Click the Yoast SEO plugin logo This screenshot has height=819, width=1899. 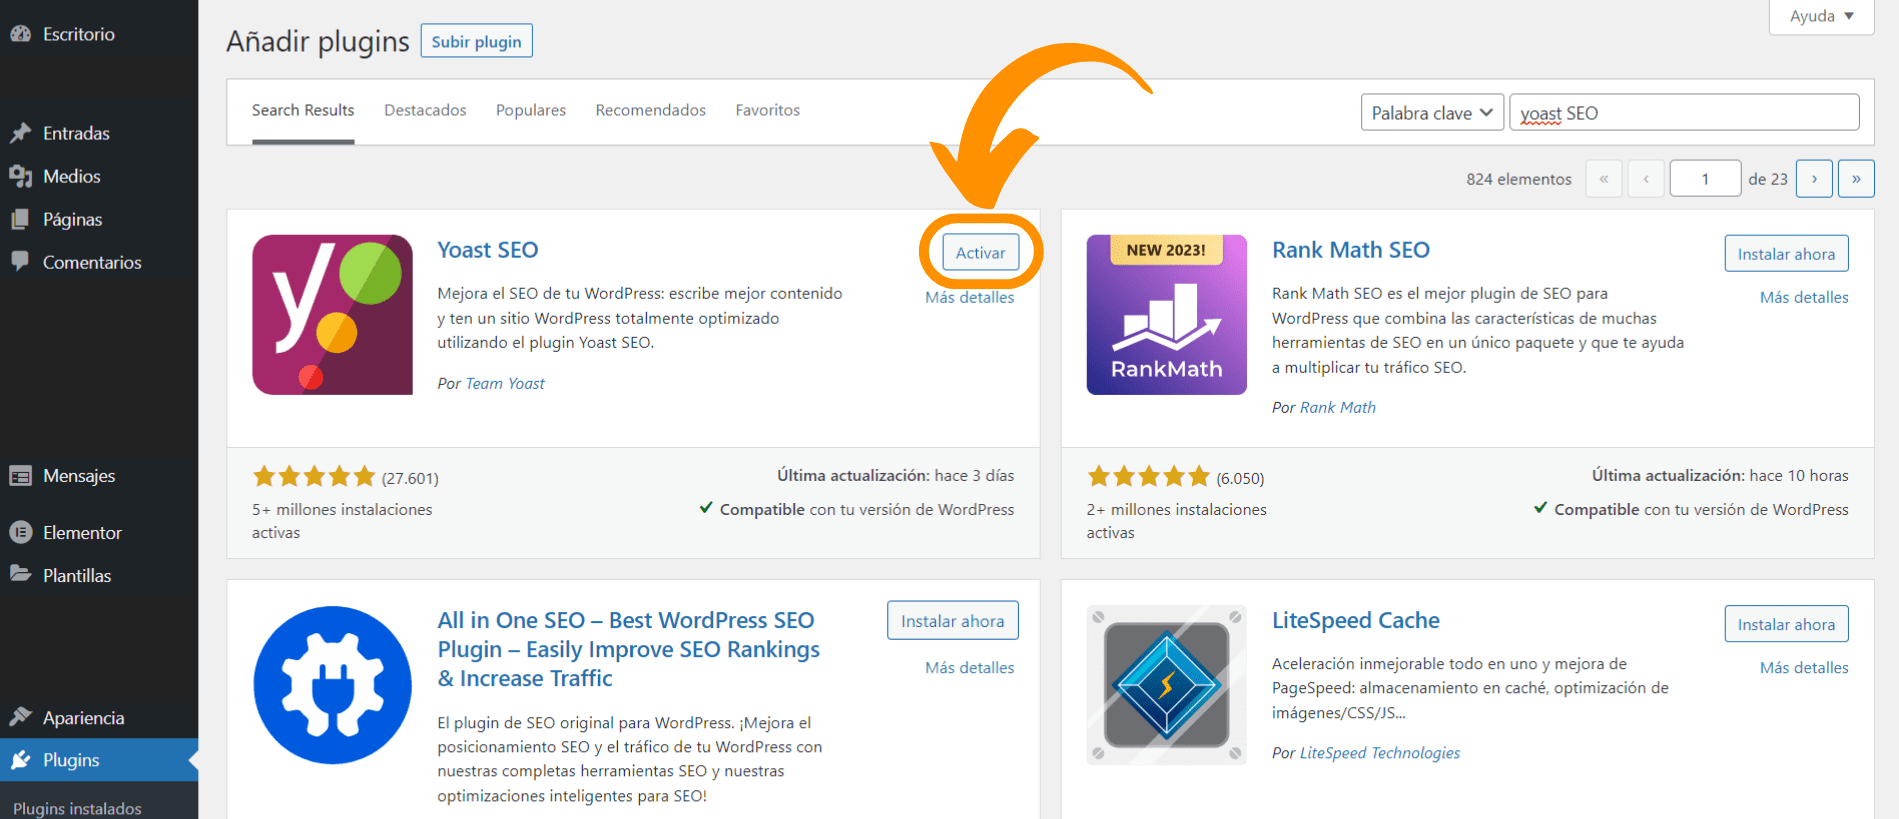[x=332, y=315]
